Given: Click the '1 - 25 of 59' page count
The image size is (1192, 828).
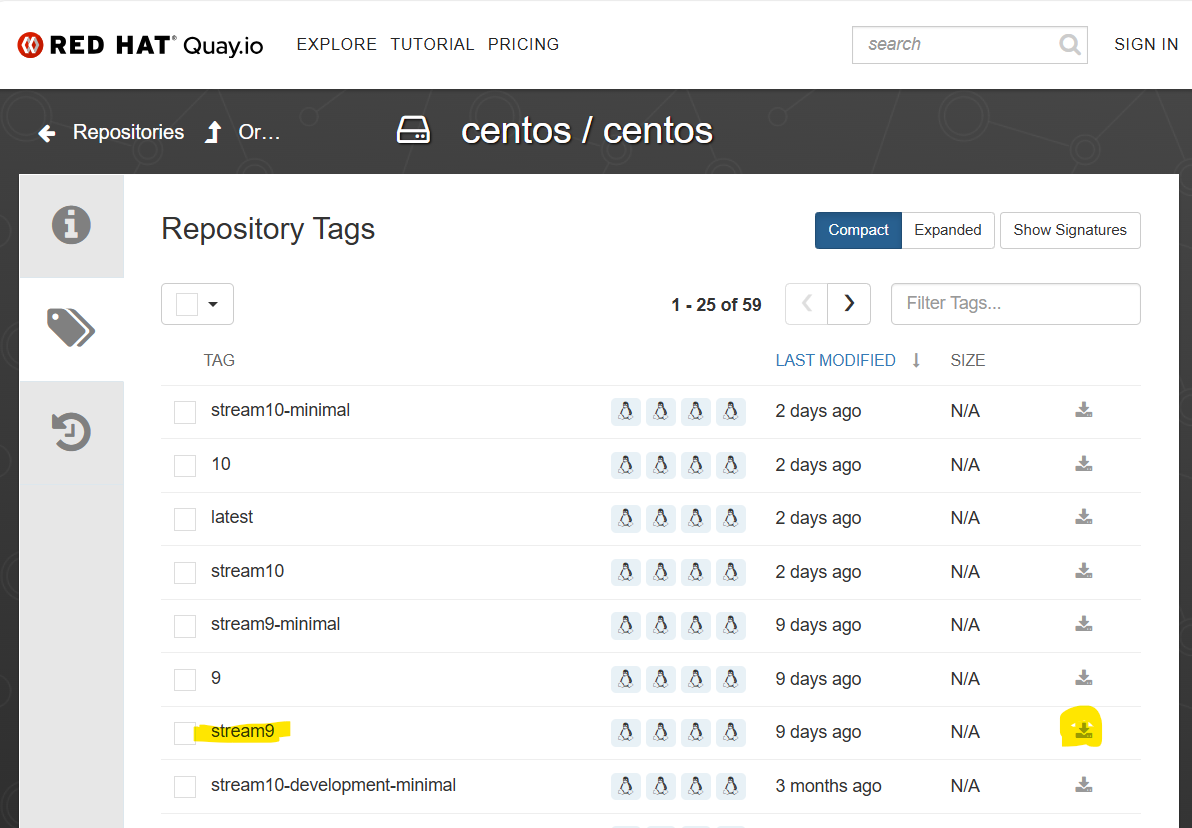Looking at the screenshot, I should click(716, 305).
